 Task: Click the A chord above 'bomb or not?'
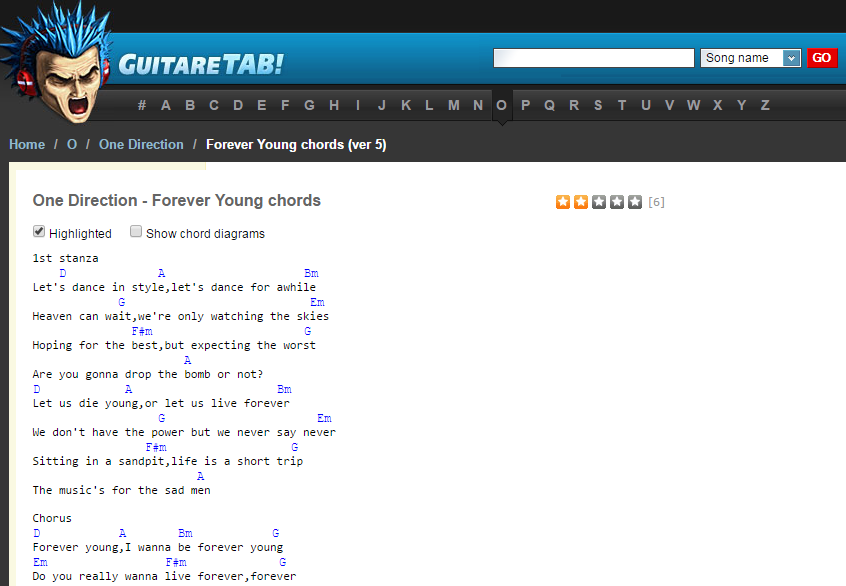(187, 360)
